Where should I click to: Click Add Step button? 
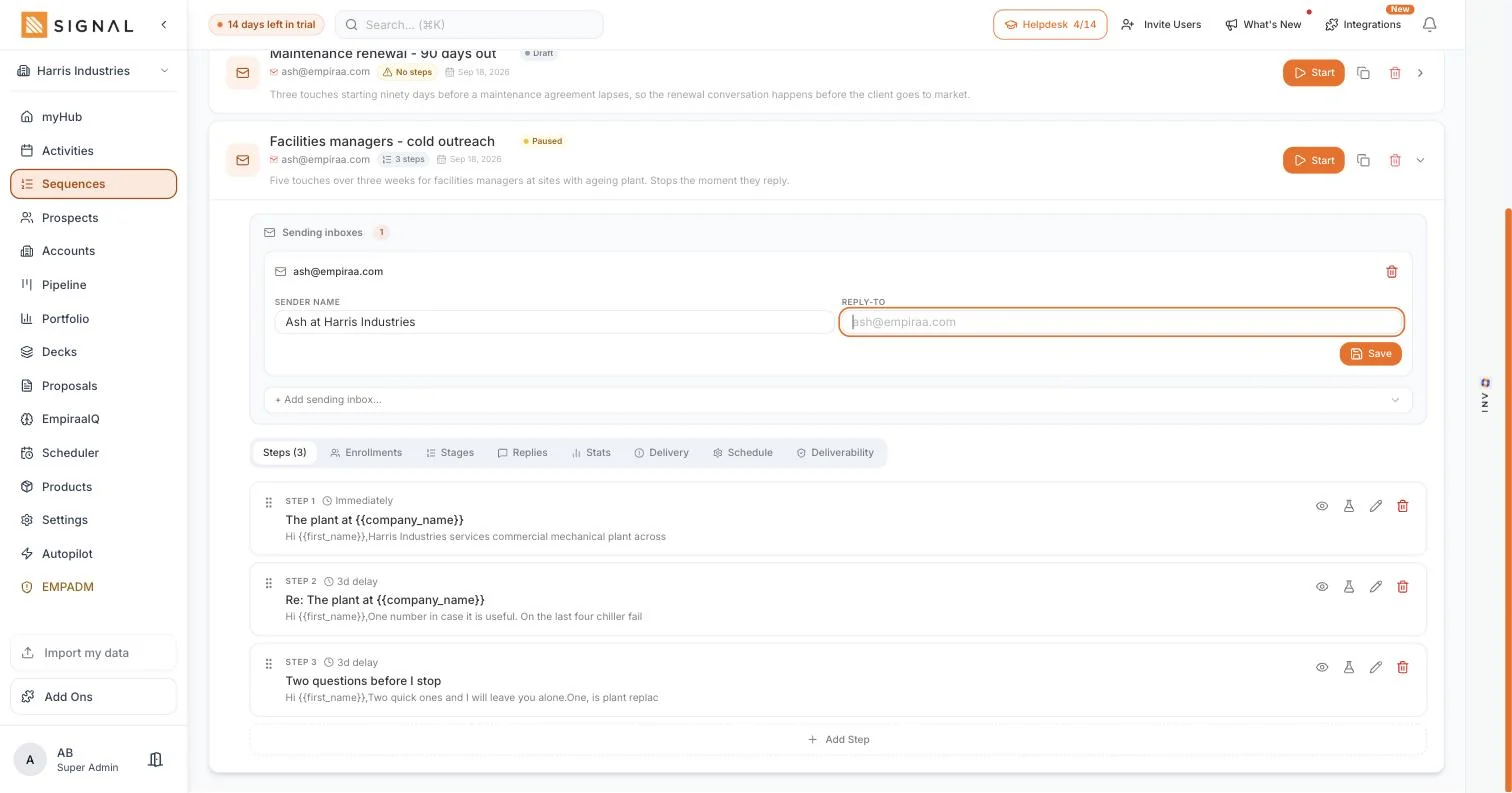coord(838,740)
